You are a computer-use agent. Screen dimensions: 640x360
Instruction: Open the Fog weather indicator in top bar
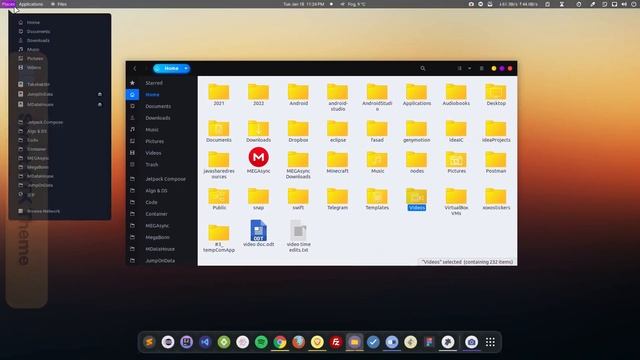[353, 4]
